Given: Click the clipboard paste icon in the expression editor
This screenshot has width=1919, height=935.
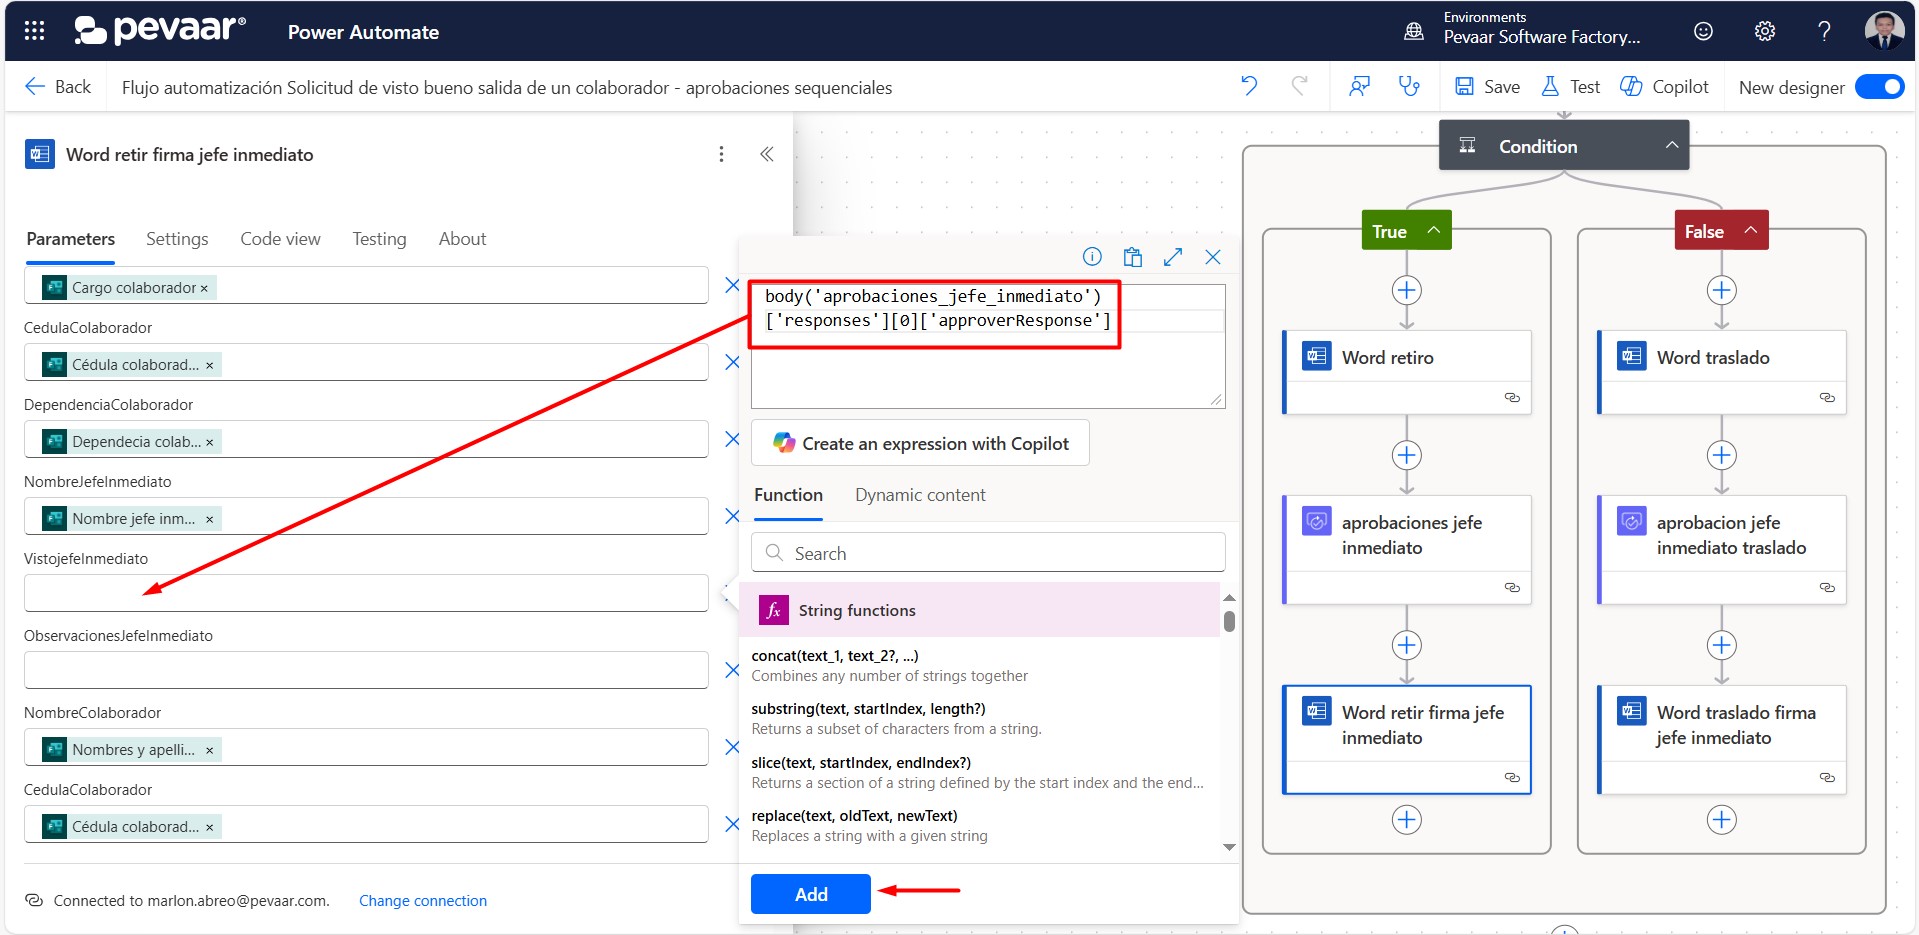Looking at the screenshot, I should pyautogui.click(x=1132, y=257).
